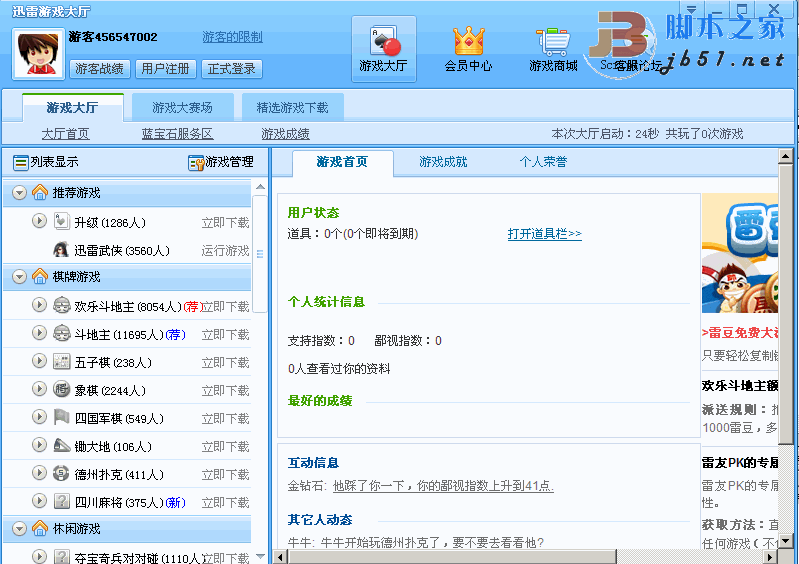The width and height of the screenshot is (799, 564).
Task: Click the game list scrollbar thumb
Action: point(260,253)
